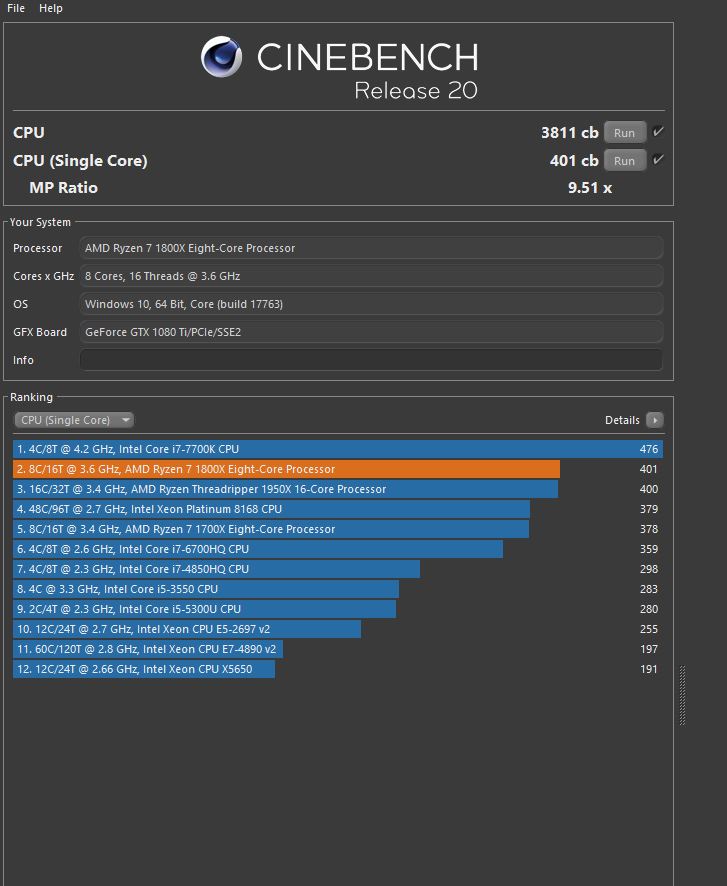The height and width of the screenshot is (886, 727).
Task: Click the Details arrow button
Action: coord(655,420)
